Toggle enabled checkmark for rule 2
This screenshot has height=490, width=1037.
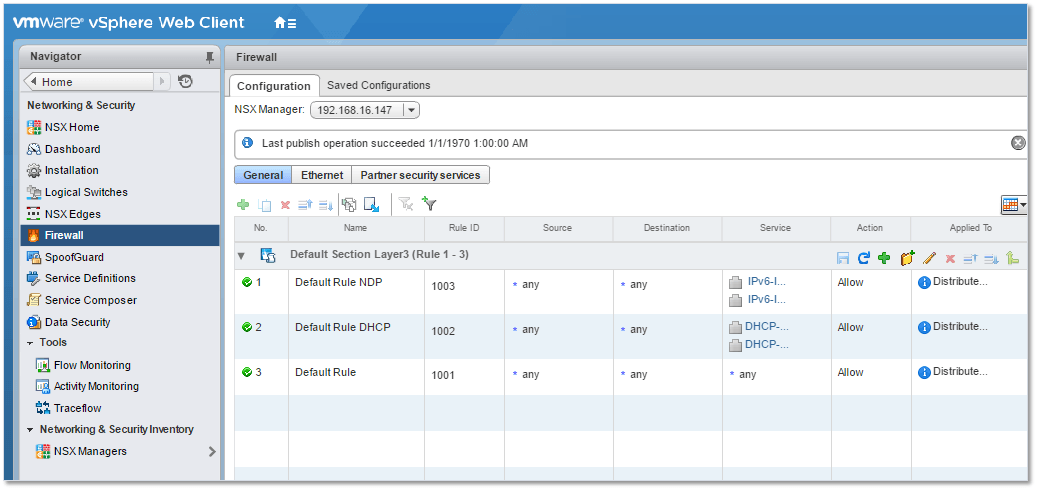247,327
